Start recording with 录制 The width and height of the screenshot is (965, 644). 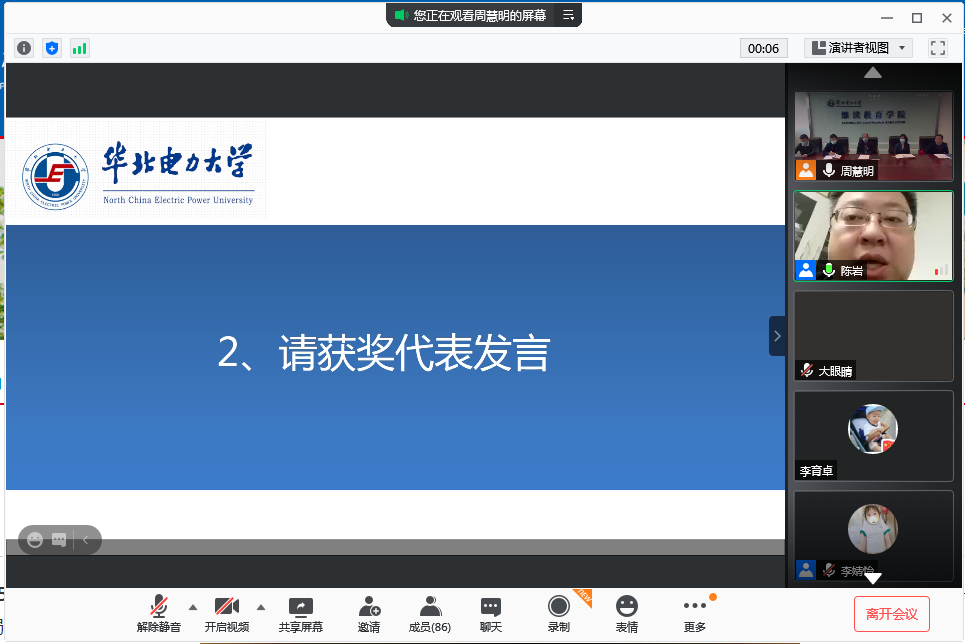[x=559, y=612]
